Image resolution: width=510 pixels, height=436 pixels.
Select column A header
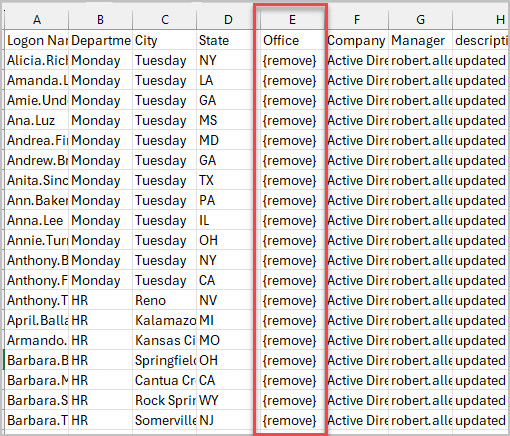pyautogui.click(x=37, y=20)
